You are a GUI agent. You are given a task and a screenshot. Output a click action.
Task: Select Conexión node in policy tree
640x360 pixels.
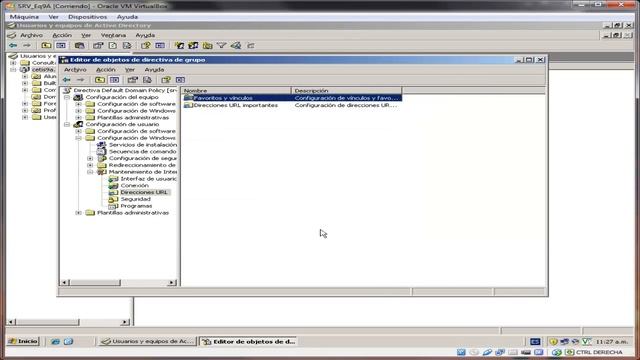(134, 186)
